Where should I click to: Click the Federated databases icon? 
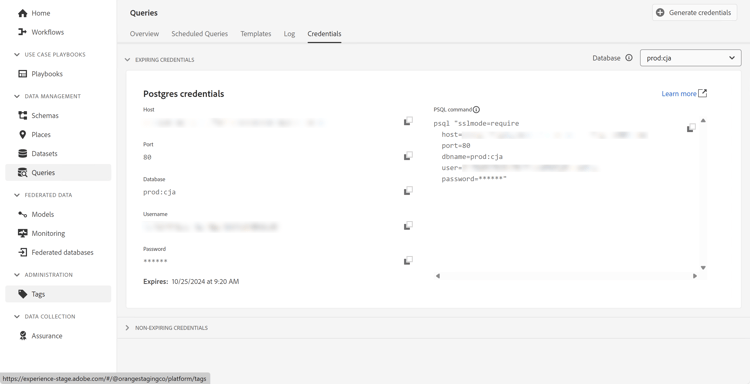pos(22,252)
